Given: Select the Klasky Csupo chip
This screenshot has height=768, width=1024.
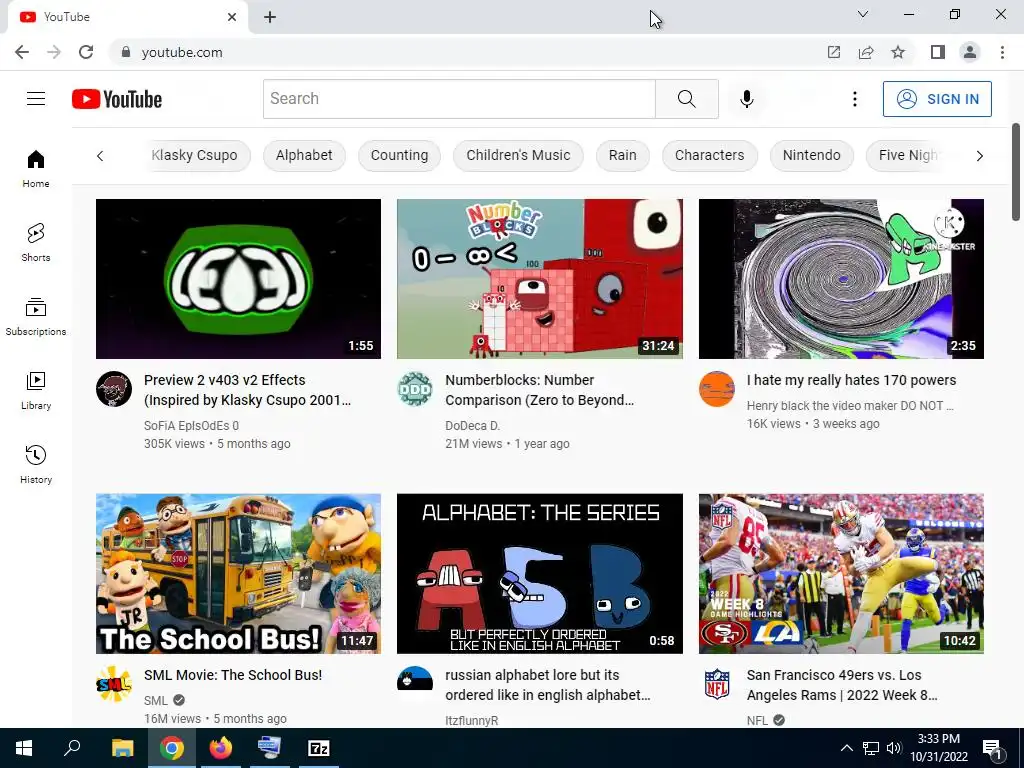Looking at the screenshot, I should point(194,155).
